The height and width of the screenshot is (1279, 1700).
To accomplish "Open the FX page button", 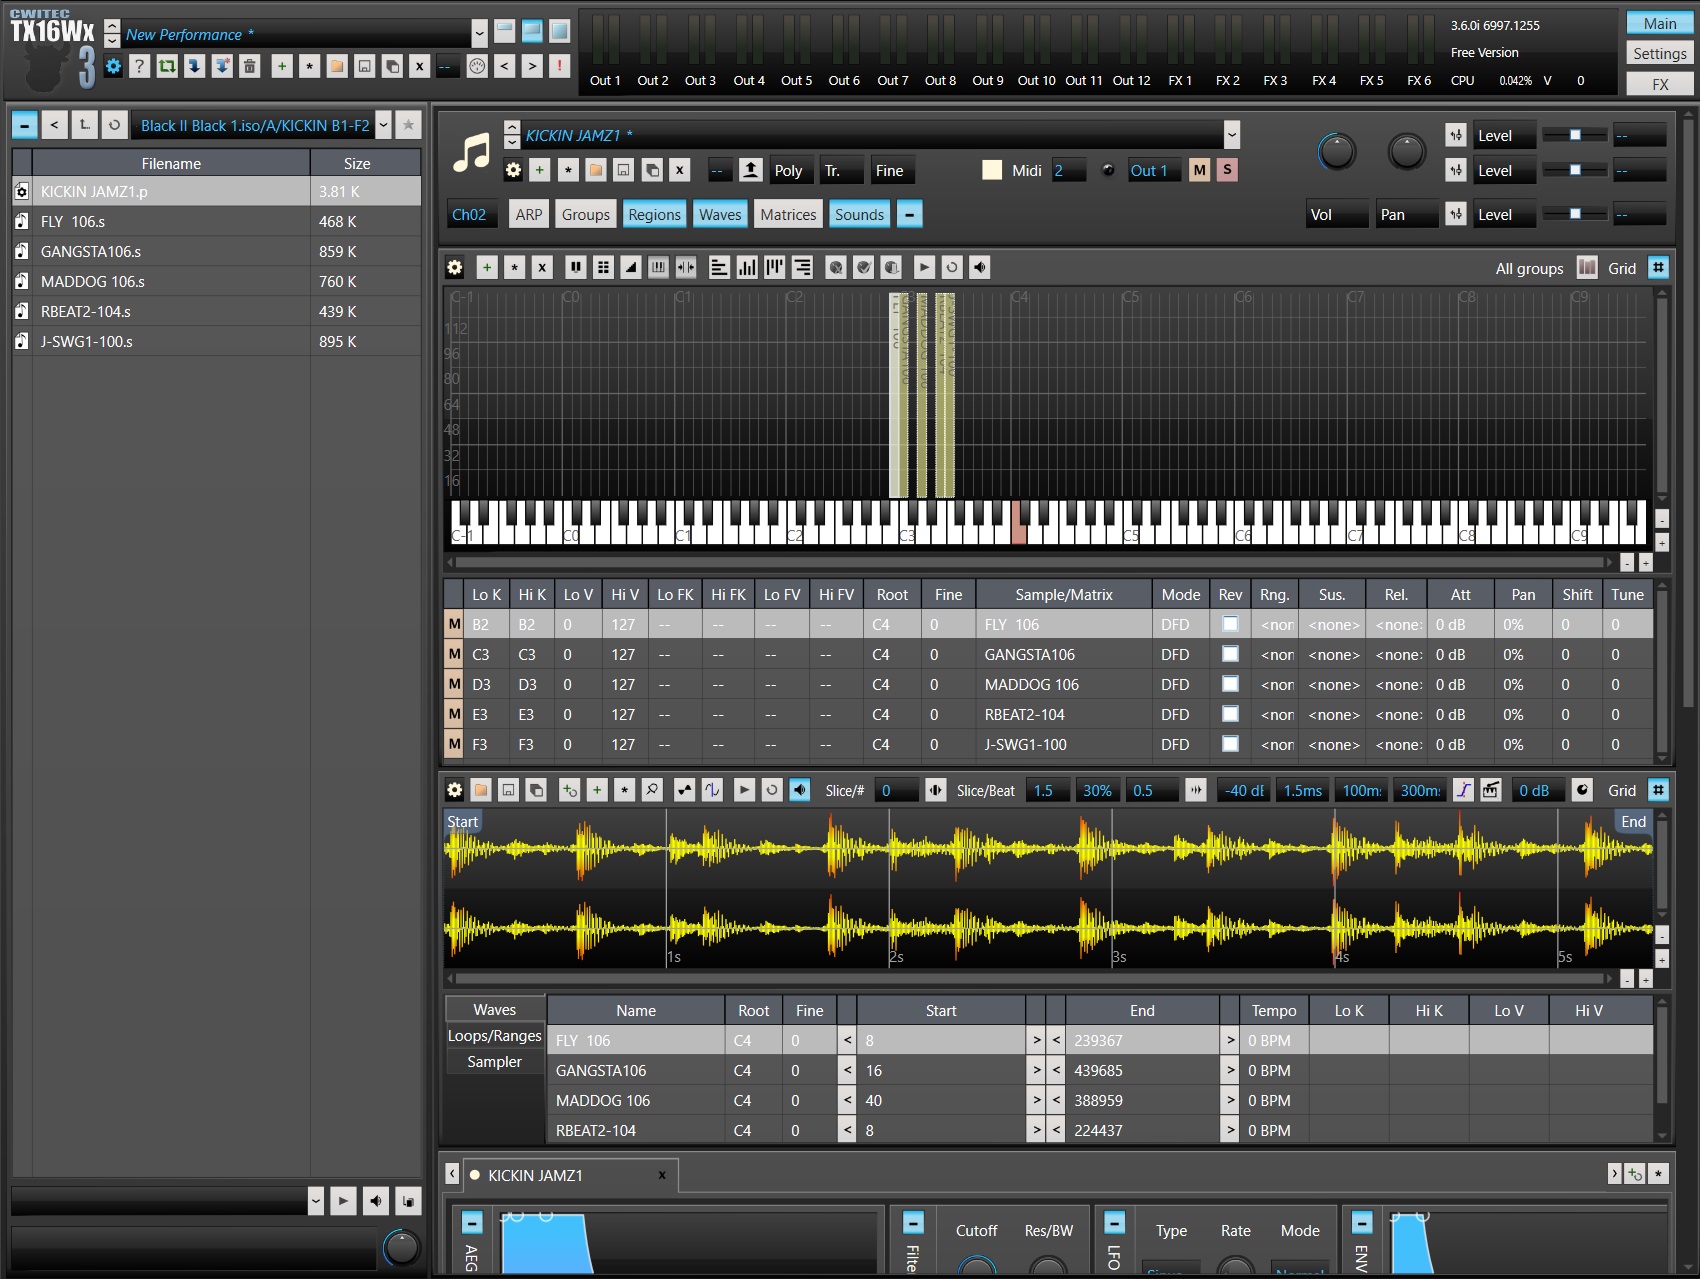I will click(x=1660, y=84).
